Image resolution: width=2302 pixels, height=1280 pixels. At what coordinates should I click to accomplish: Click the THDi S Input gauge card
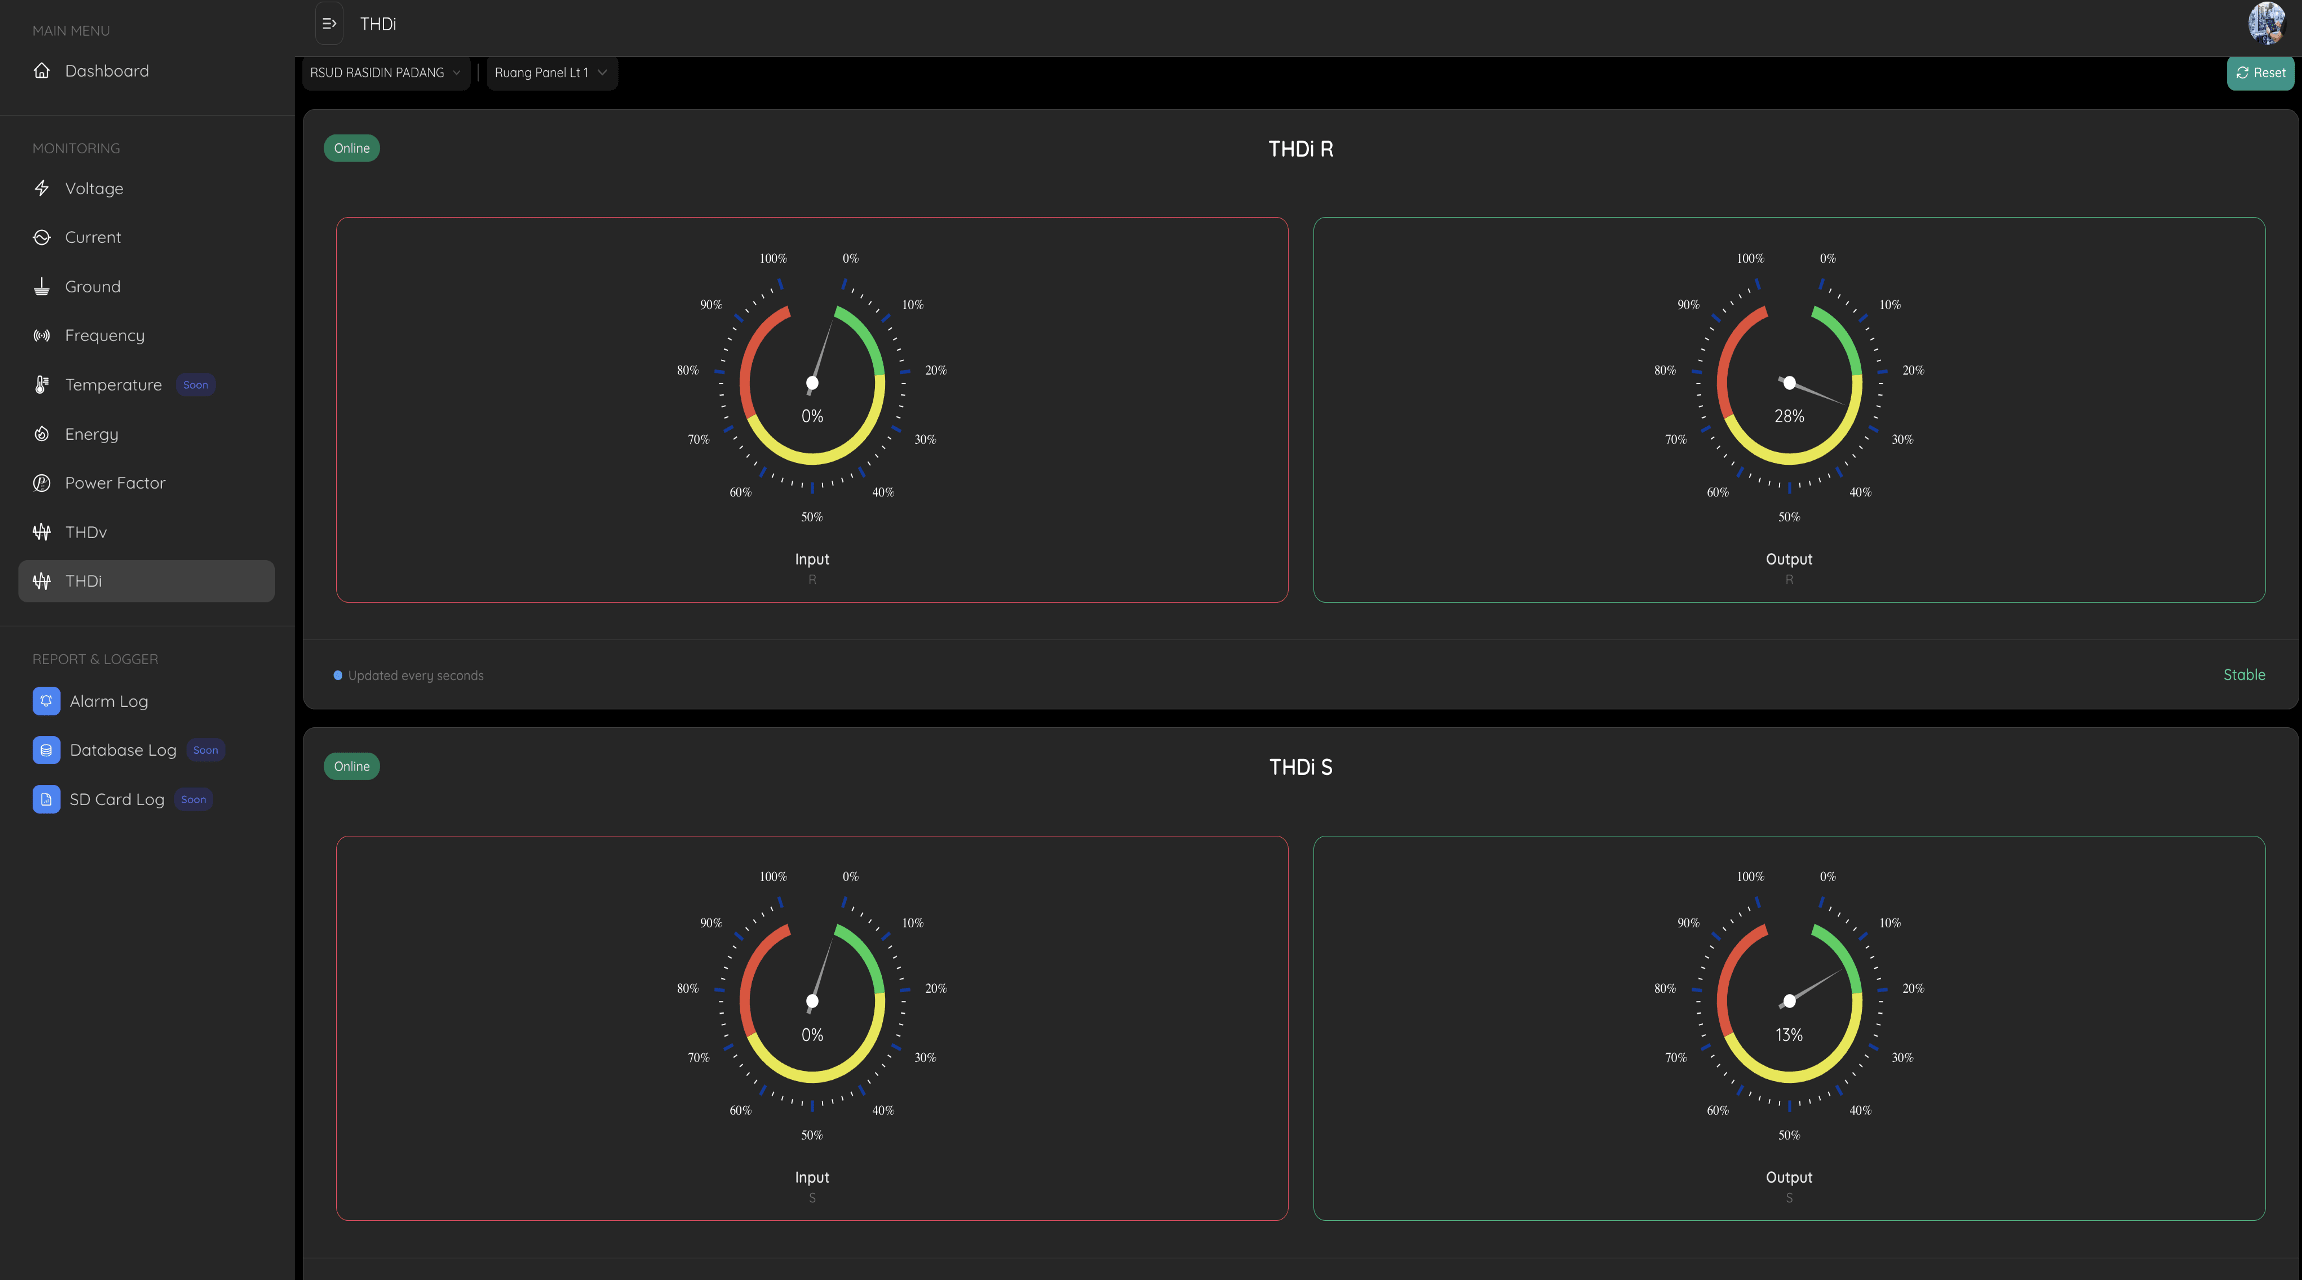coord(811,1028)
